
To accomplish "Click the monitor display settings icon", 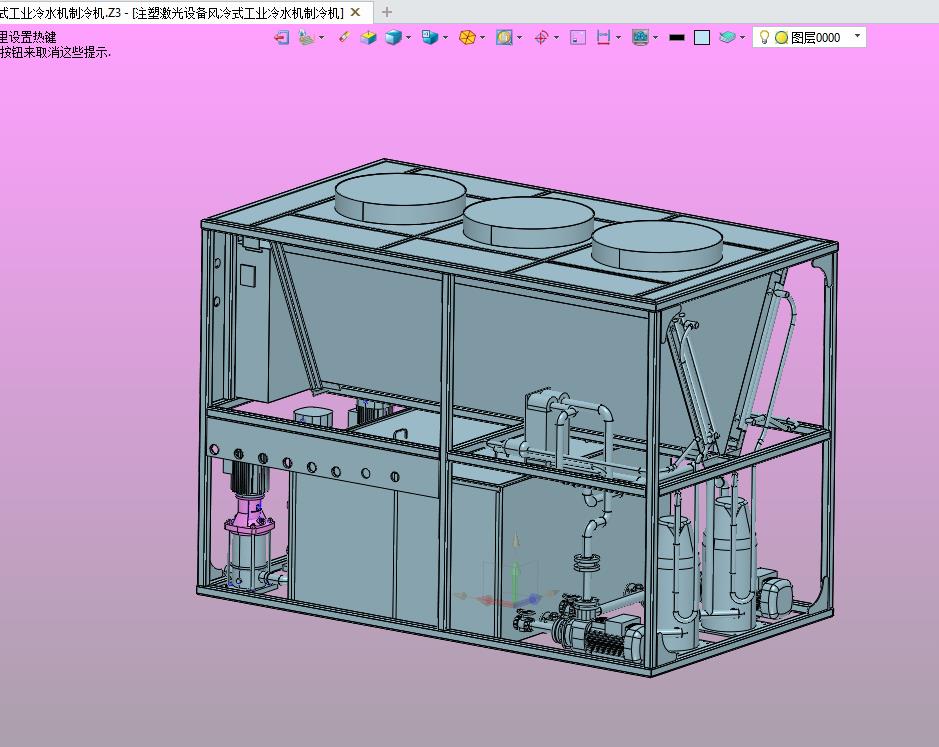I will pos(641,38).
